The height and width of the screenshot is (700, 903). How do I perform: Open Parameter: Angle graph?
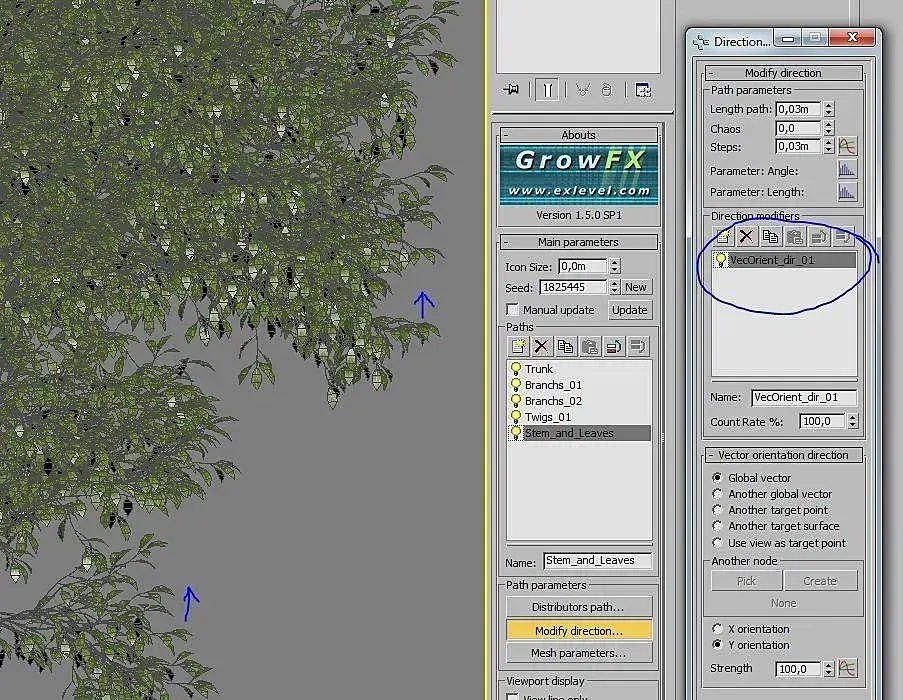847,170
